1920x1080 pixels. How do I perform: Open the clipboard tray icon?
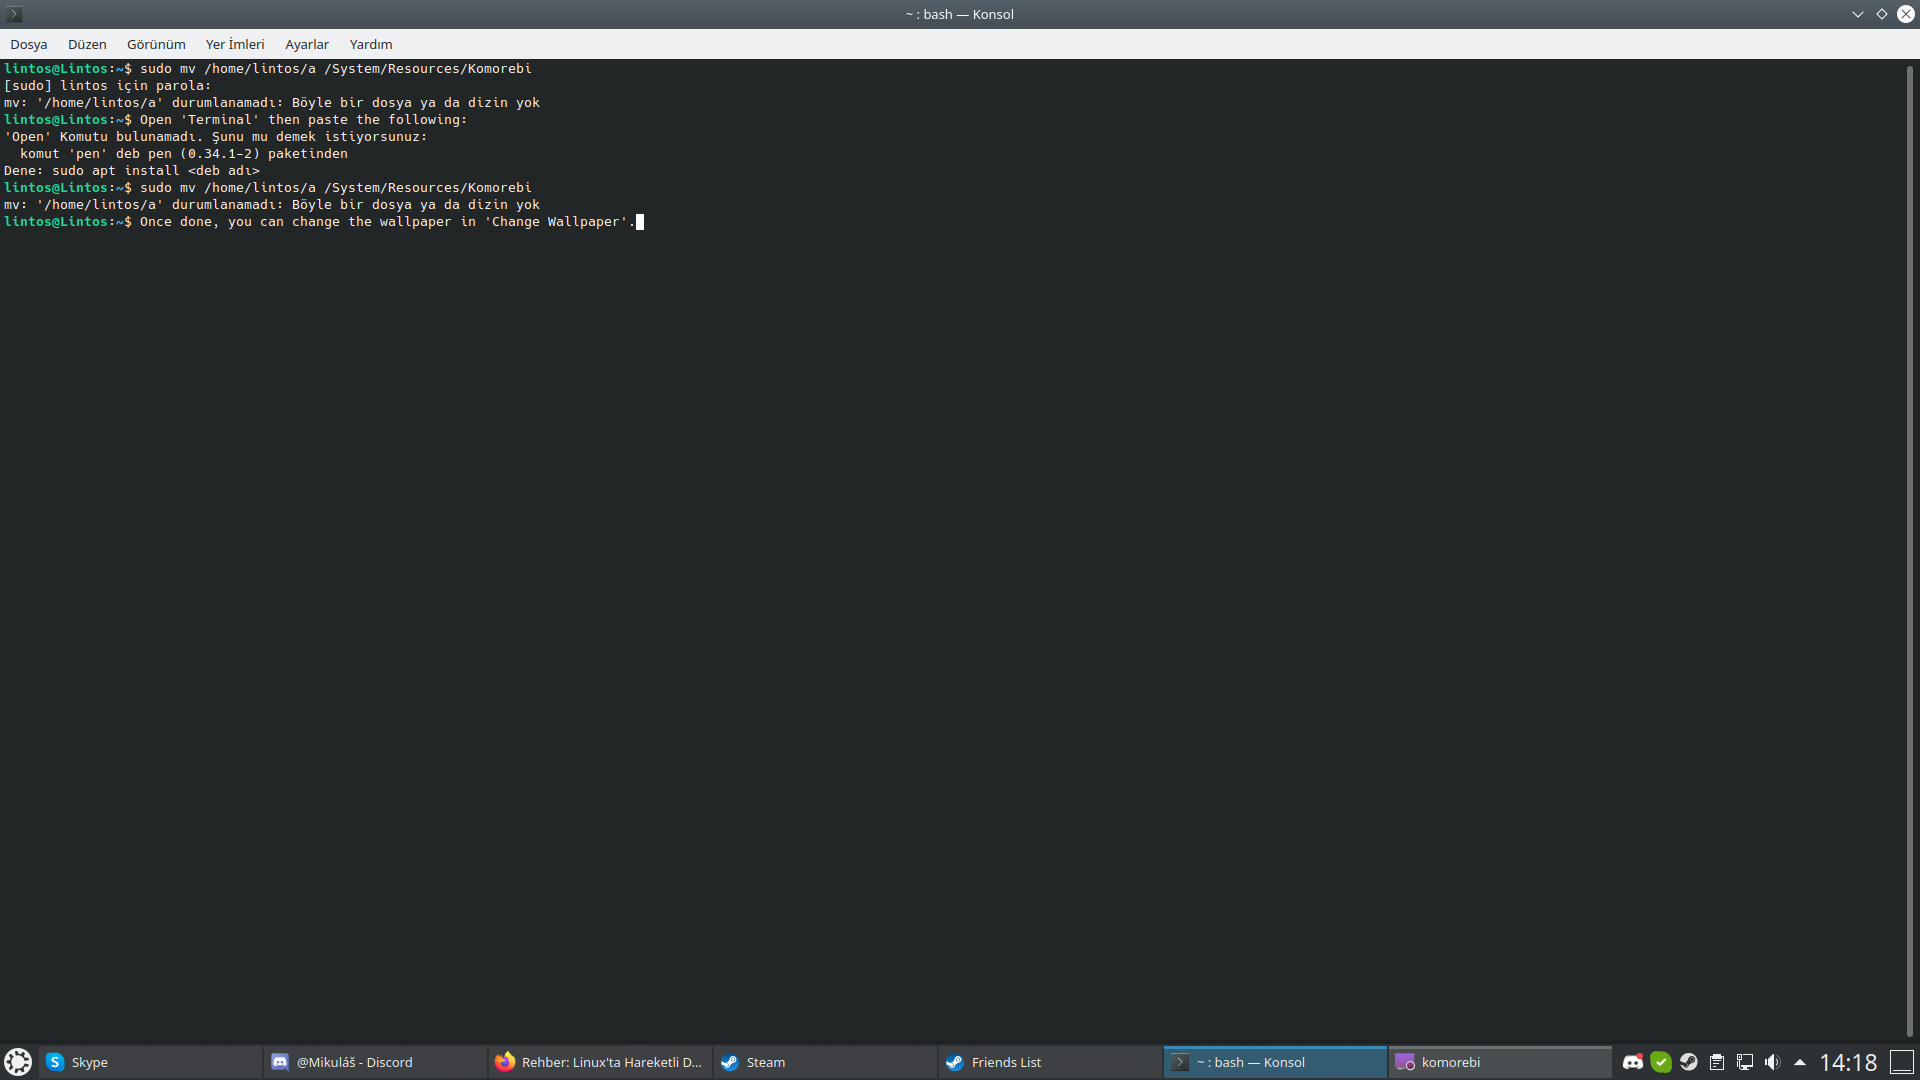[1717, 1062]
